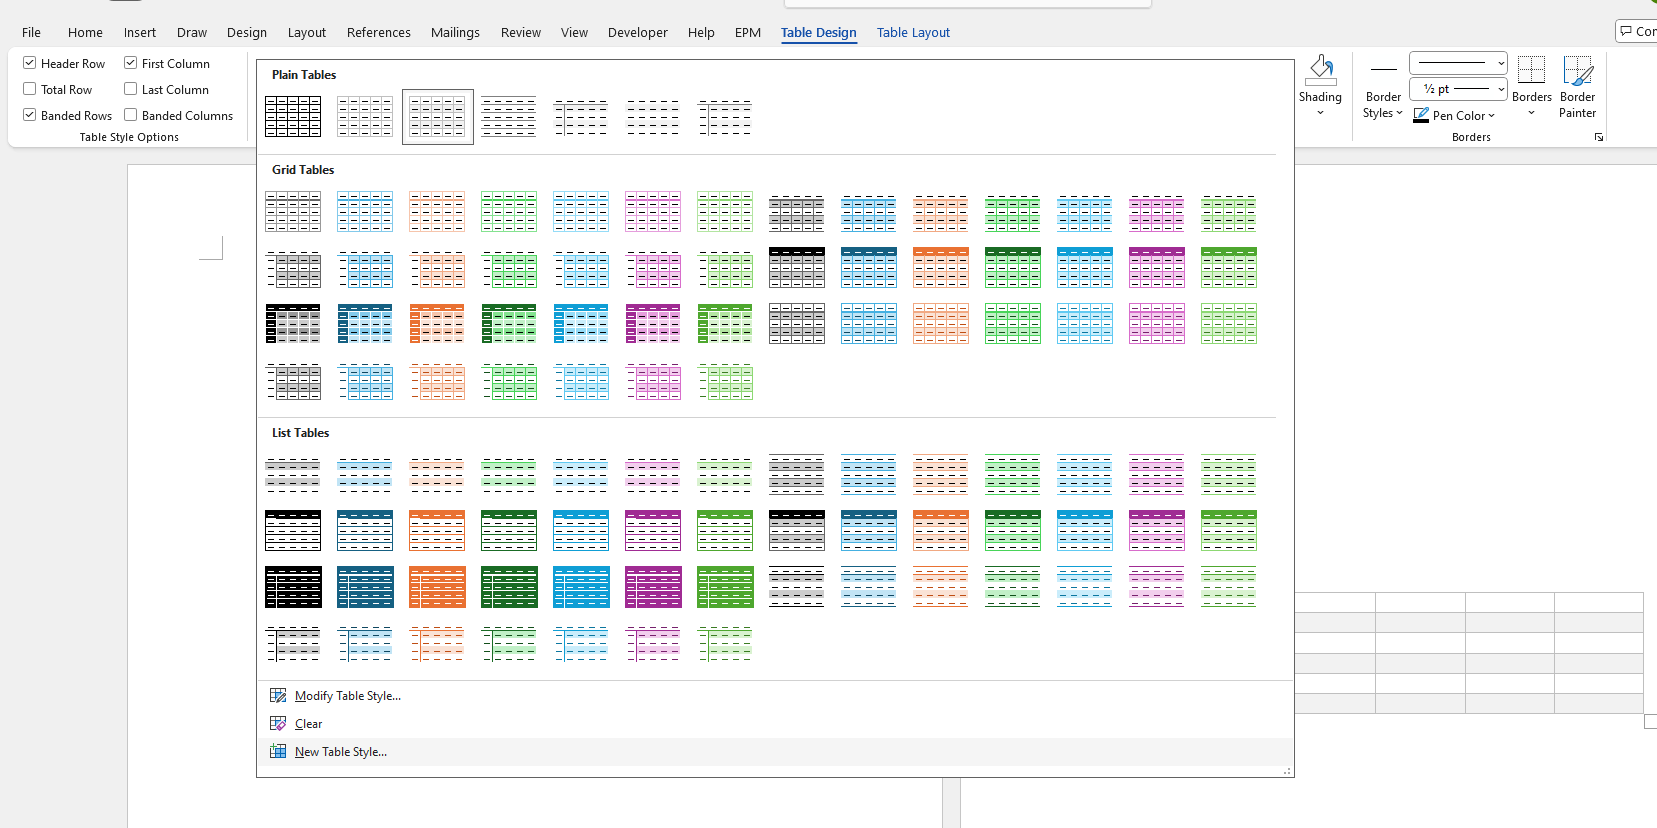
Task: Select the Table Design tab
Action: (x=818, y=32)
